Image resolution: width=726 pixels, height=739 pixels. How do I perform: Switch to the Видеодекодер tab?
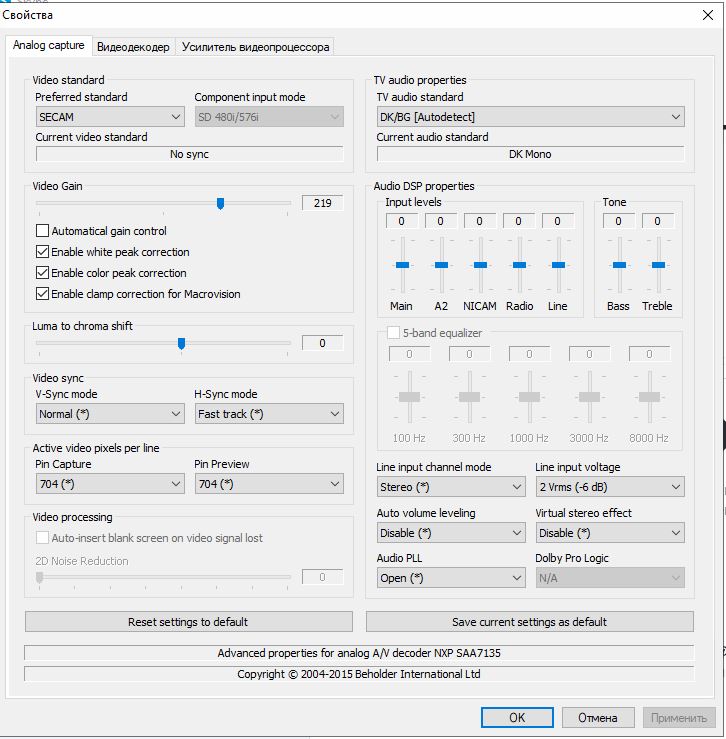(x=133, y=47)
